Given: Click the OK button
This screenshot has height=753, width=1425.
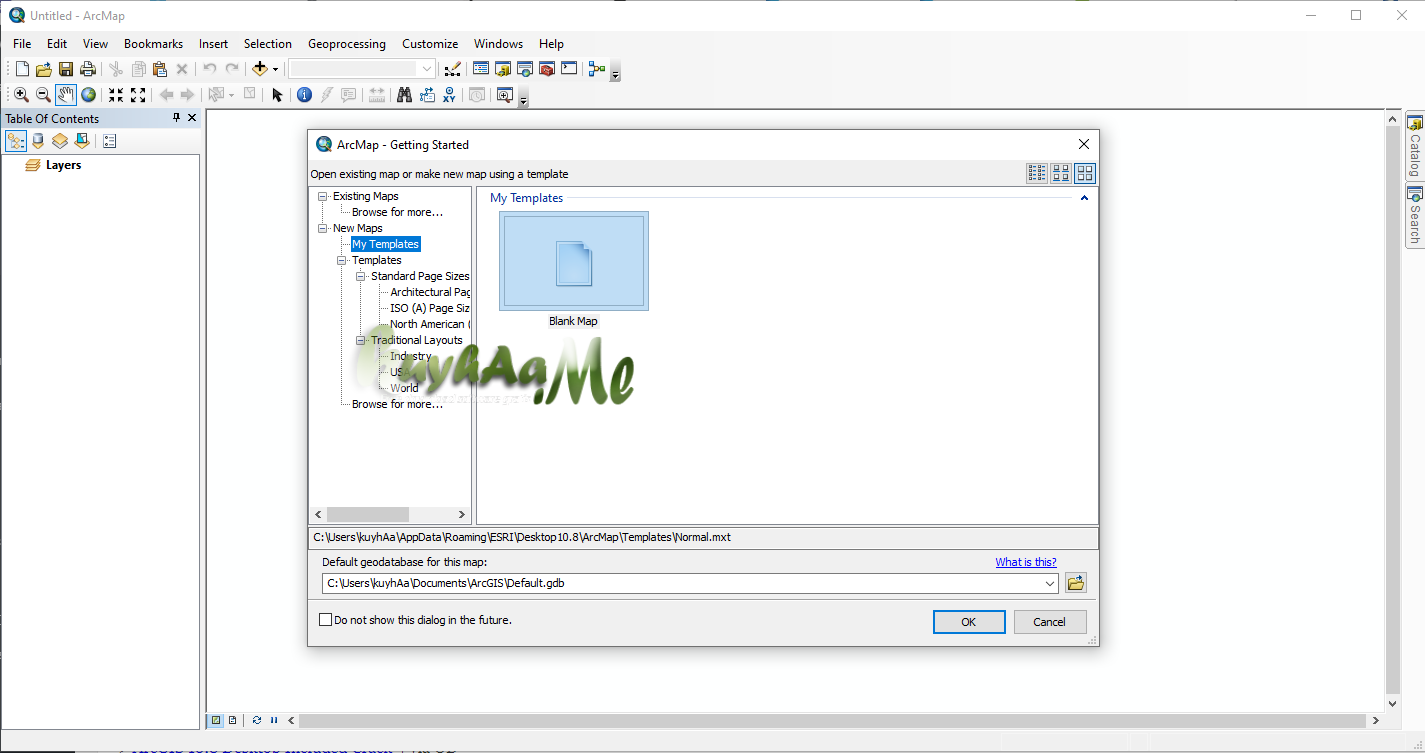Looking at the screenshot, I should (969, 622).
